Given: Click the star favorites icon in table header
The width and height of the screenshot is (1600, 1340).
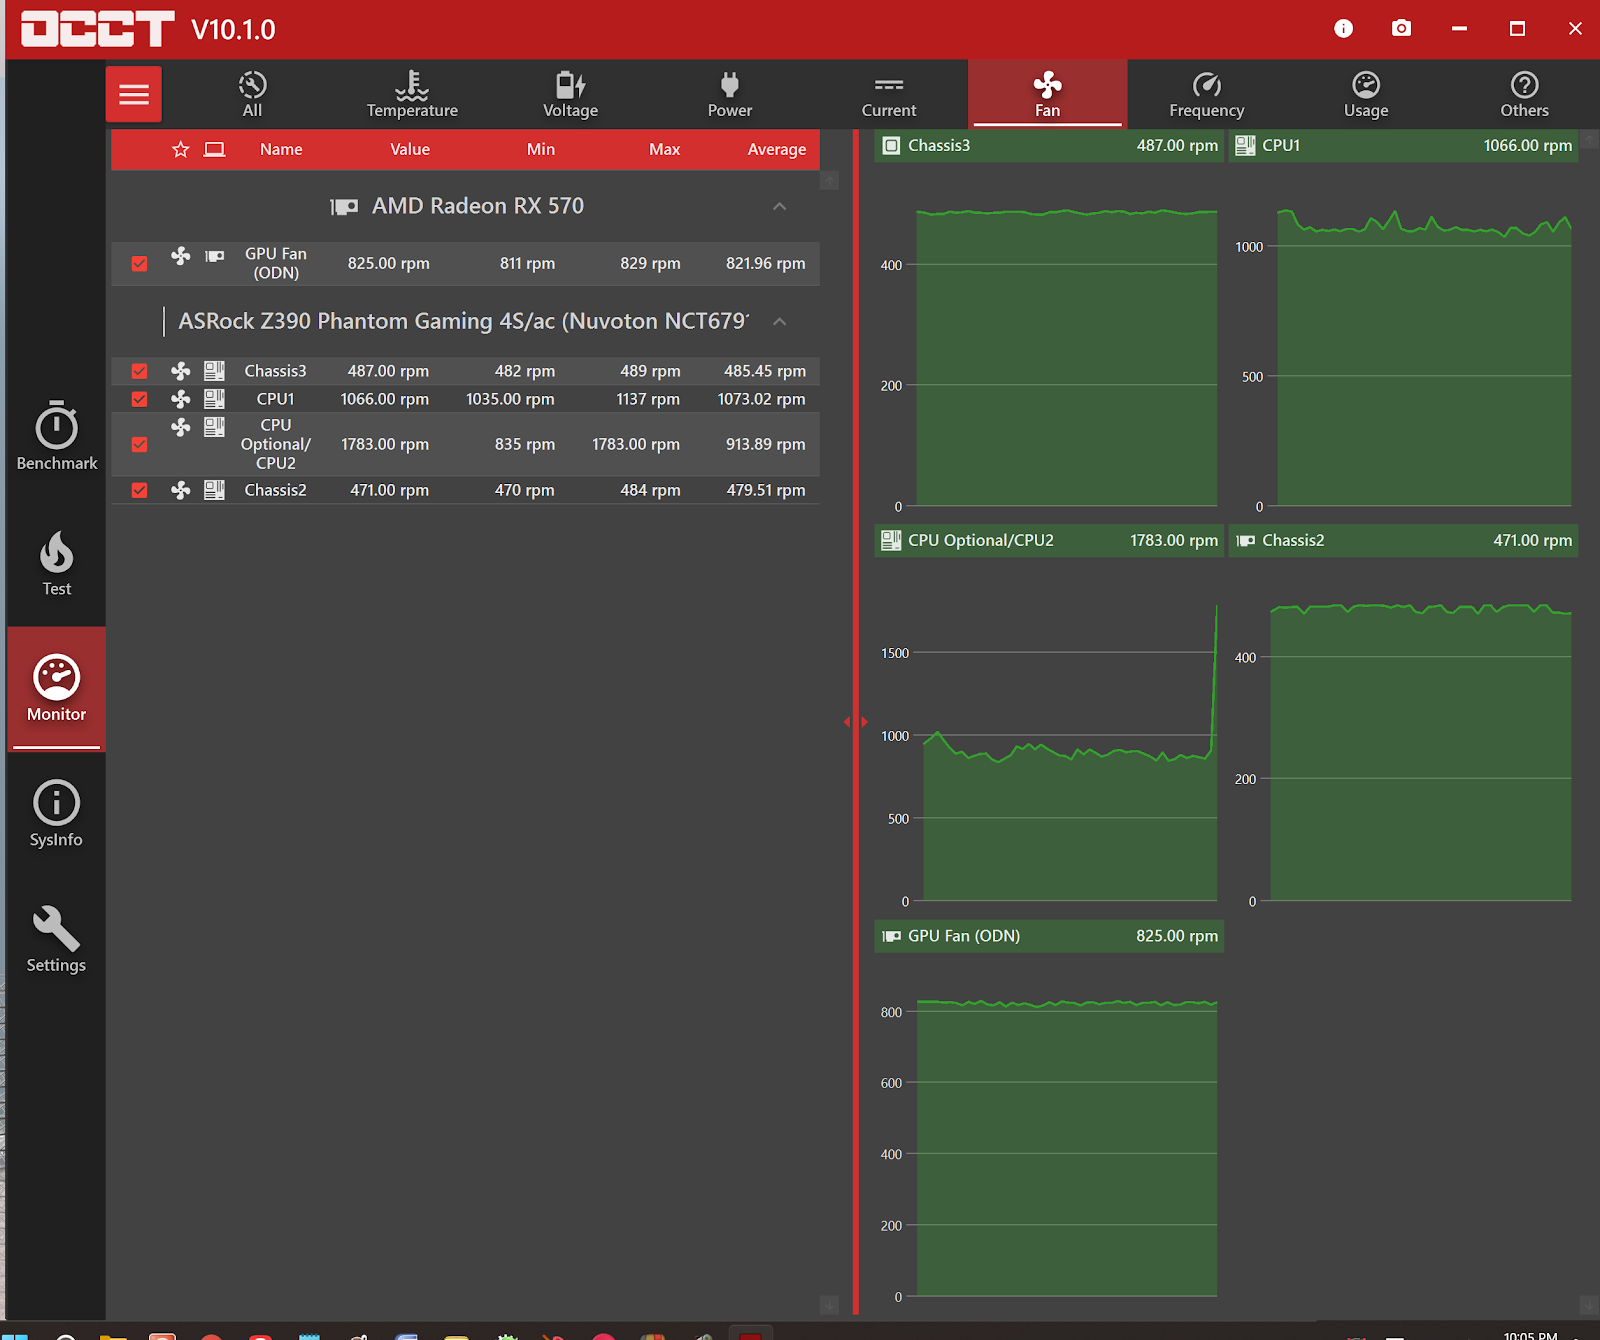Looking at the screenshot, I should coord(181,149).
